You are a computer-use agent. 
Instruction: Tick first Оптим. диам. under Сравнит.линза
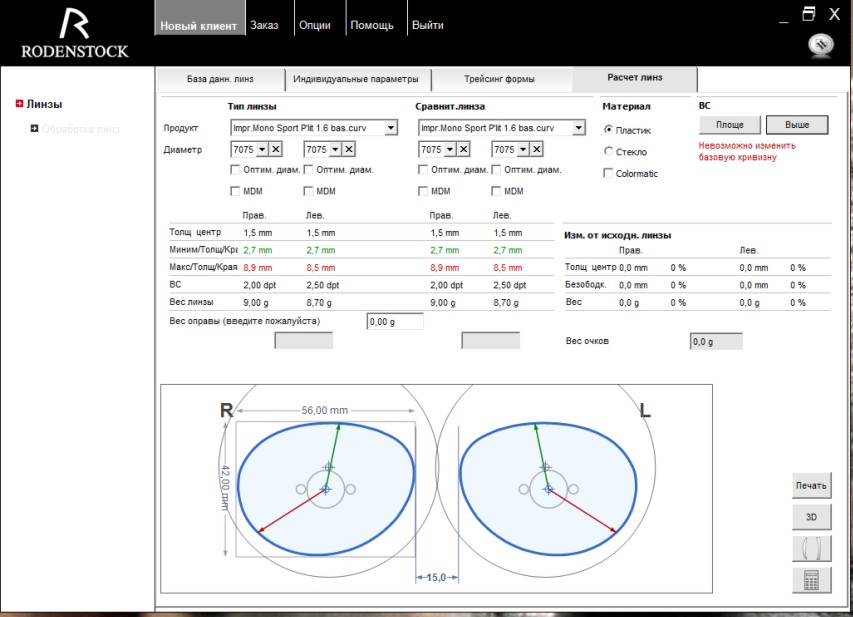(x=423, y=170)
